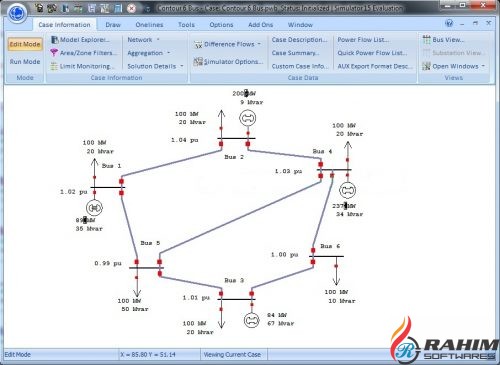Select the load arrow above Bus 4

click(x=348, y=156)
